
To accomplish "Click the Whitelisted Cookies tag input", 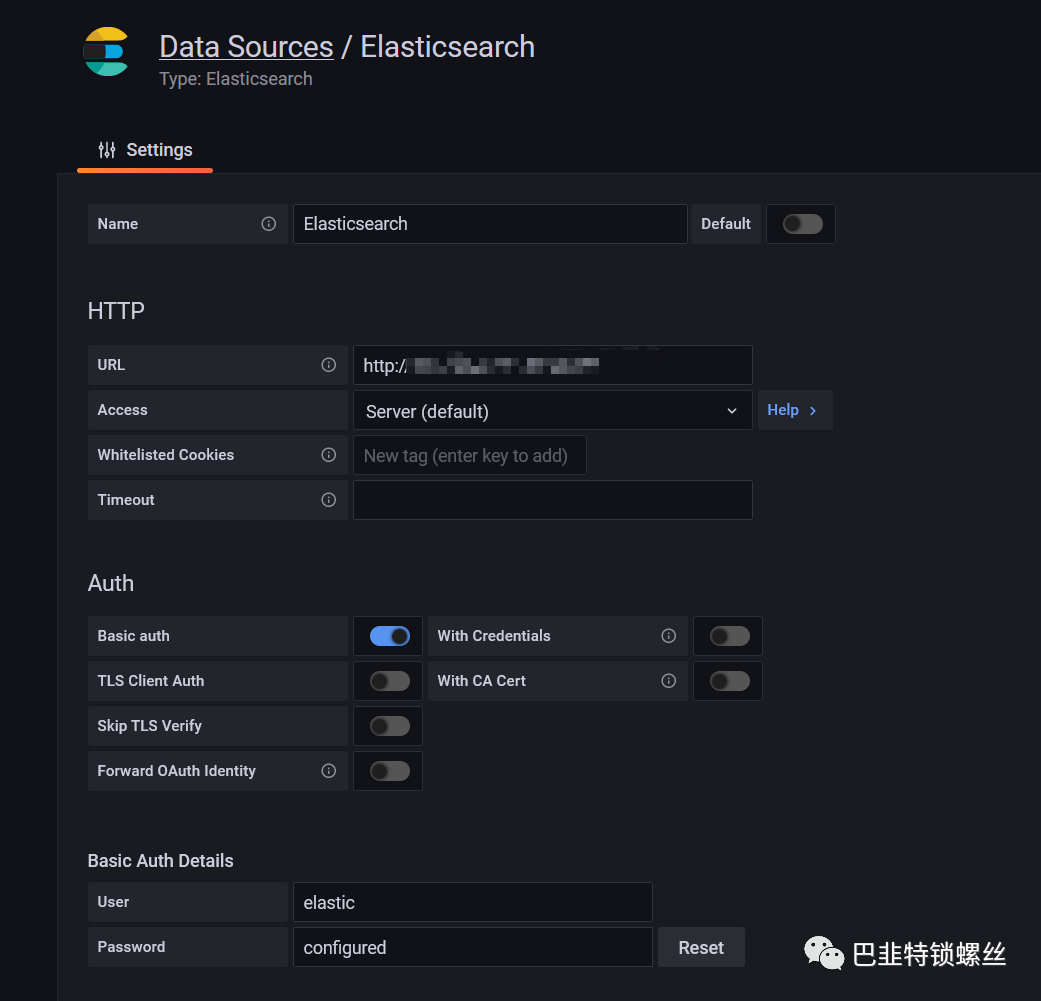I will [469, 455].
